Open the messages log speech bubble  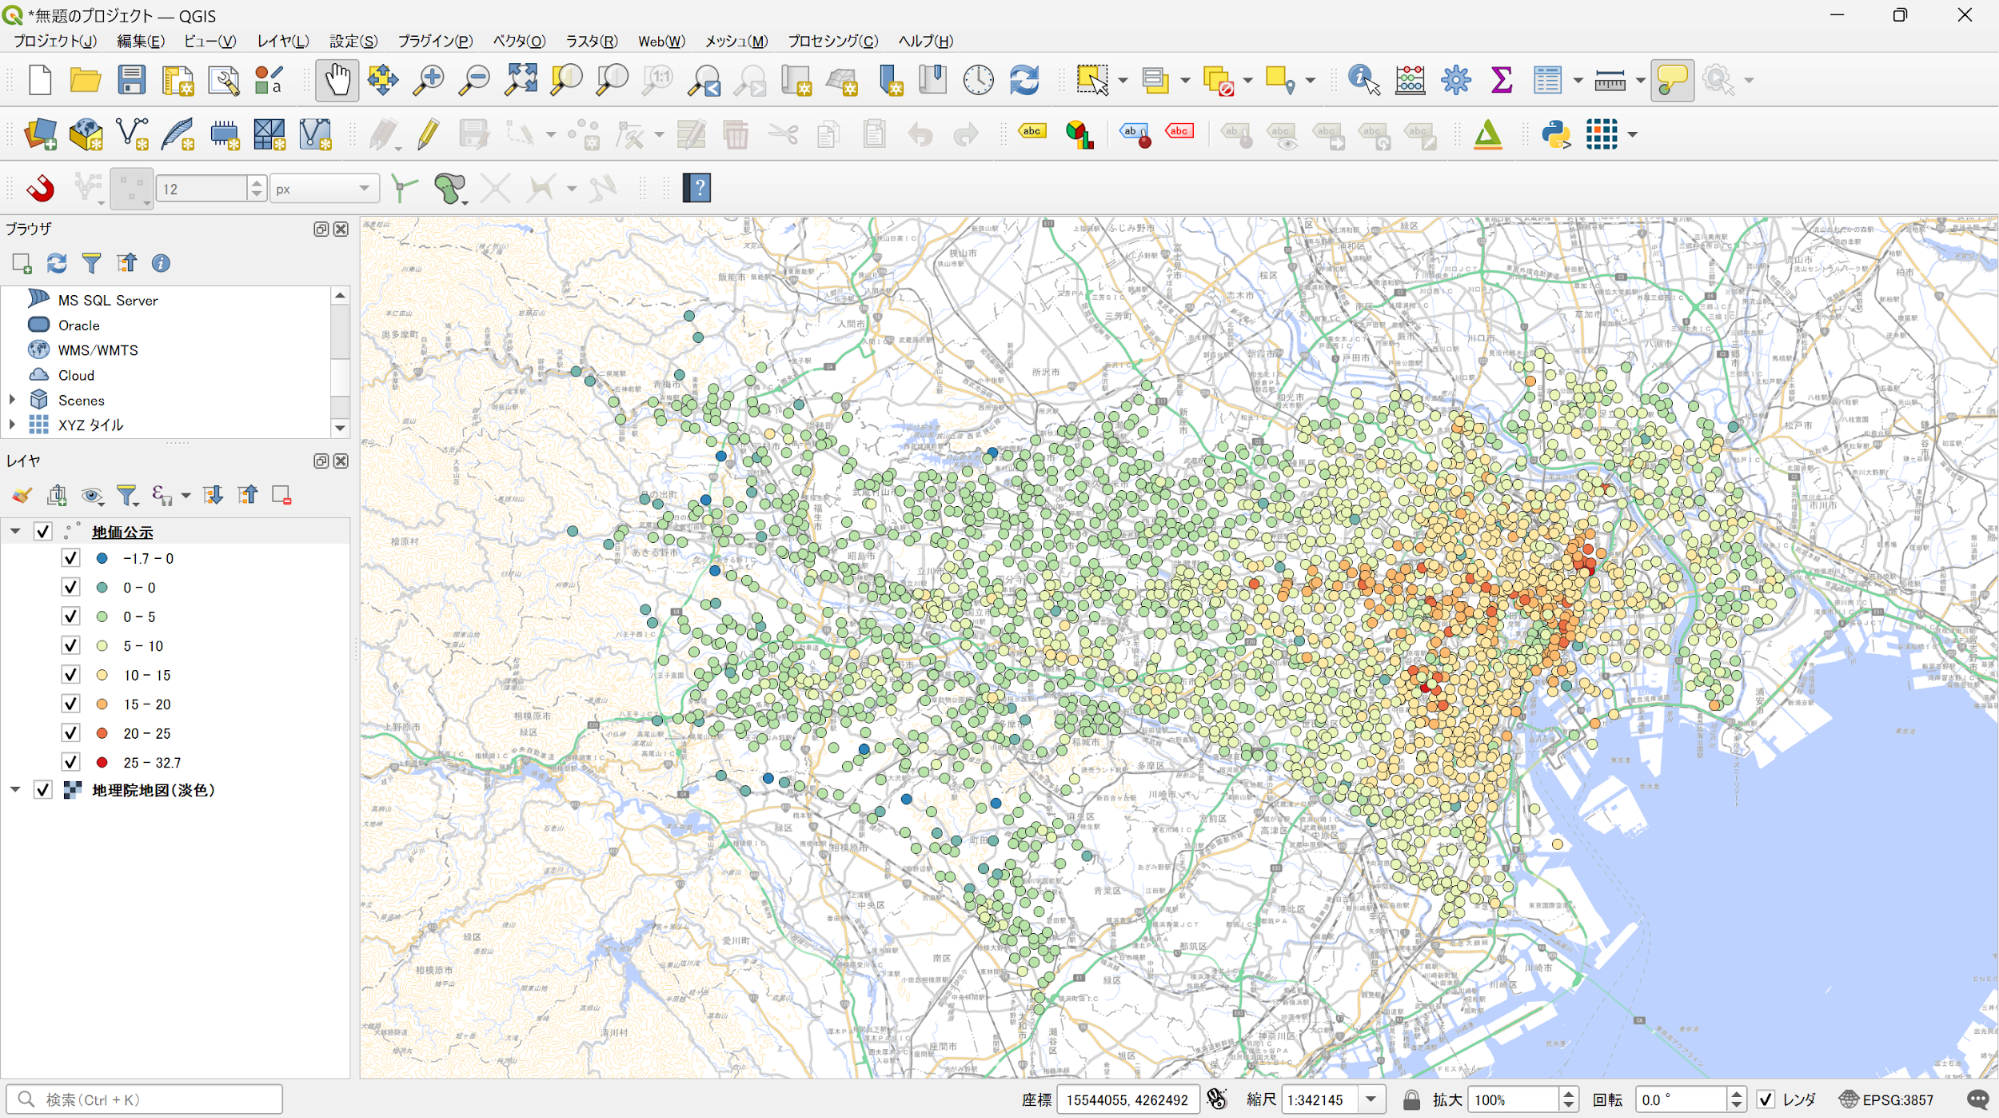click(x=1977, y=1099)
